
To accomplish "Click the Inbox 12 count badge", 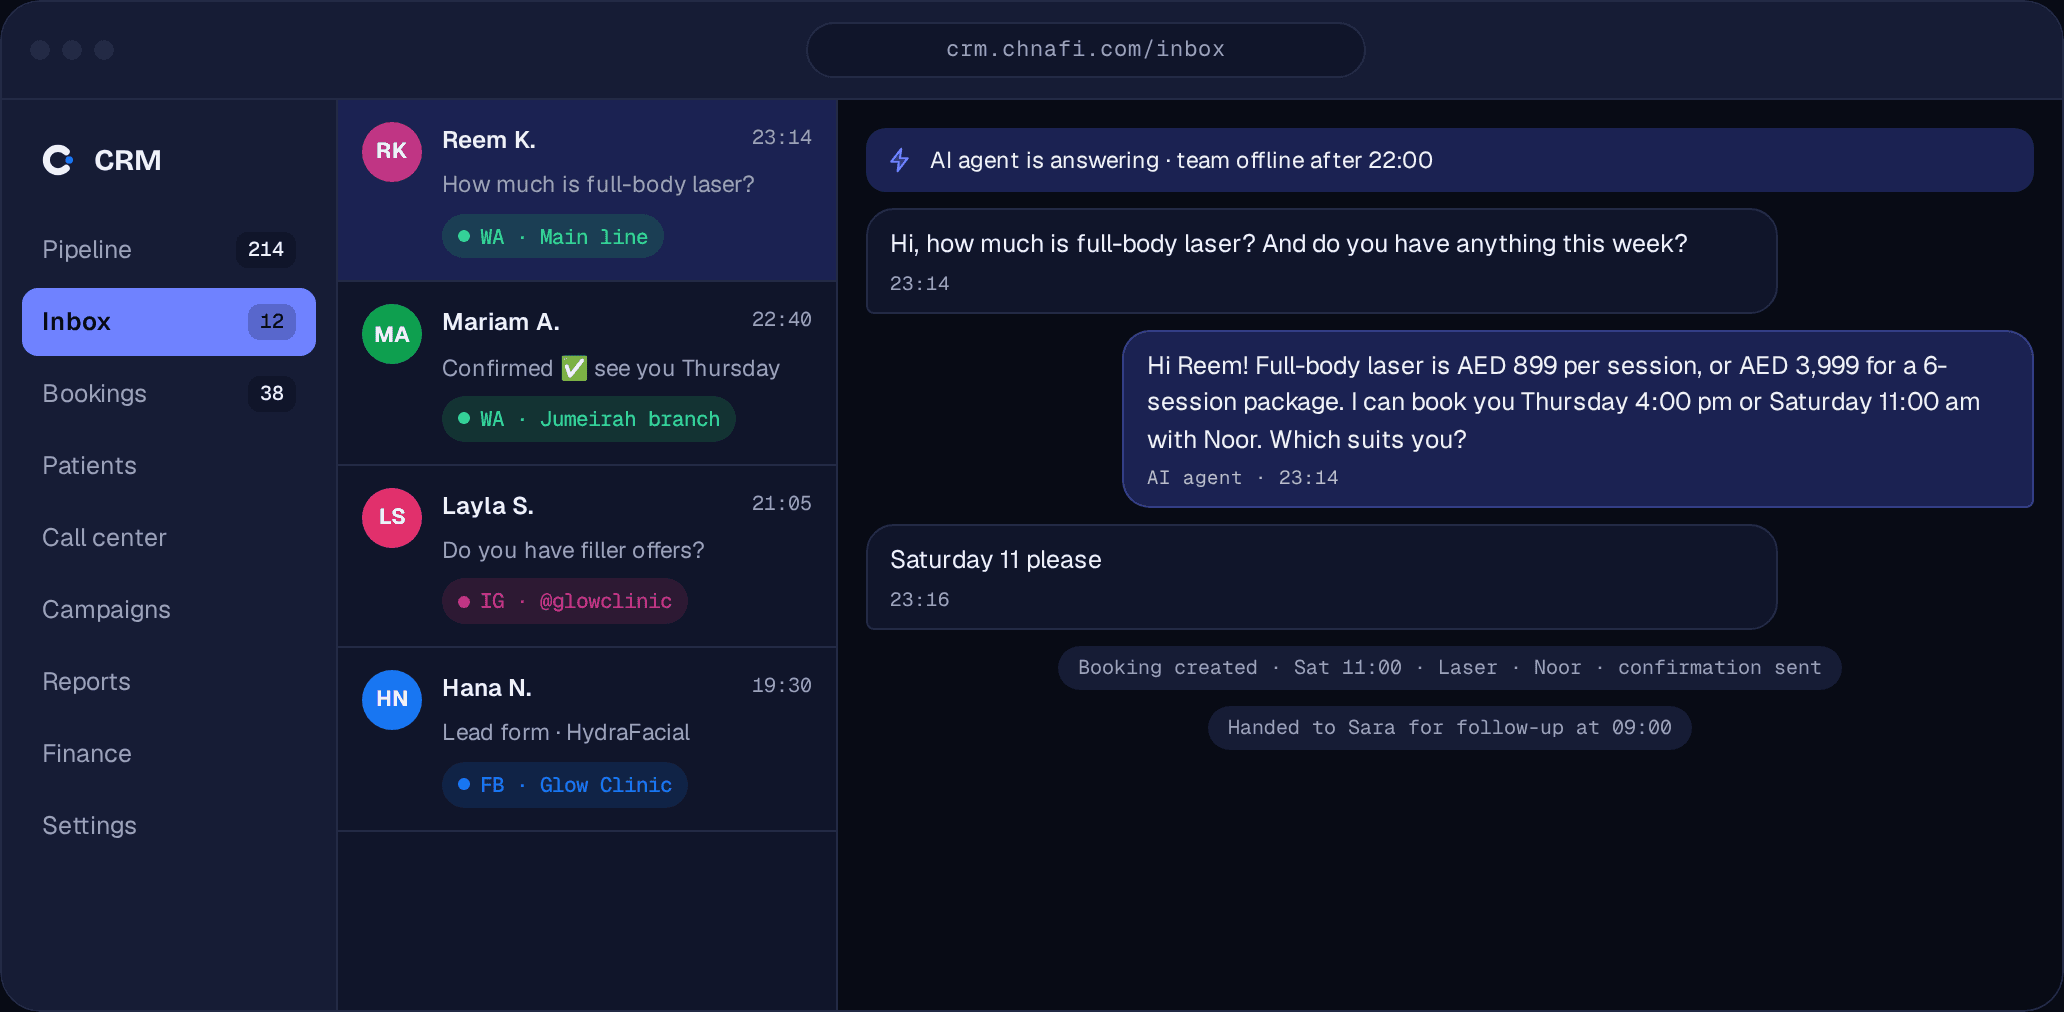I will tap(272, 322).
